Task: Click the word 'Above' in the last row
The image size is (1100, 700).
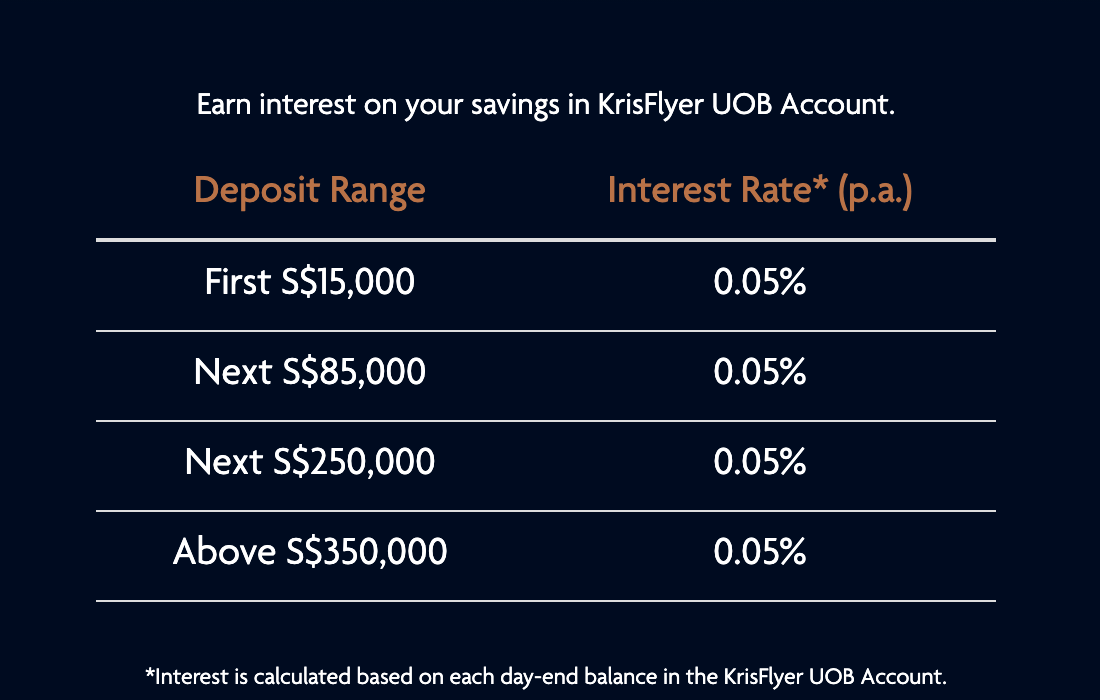Action: coord(224,551)
